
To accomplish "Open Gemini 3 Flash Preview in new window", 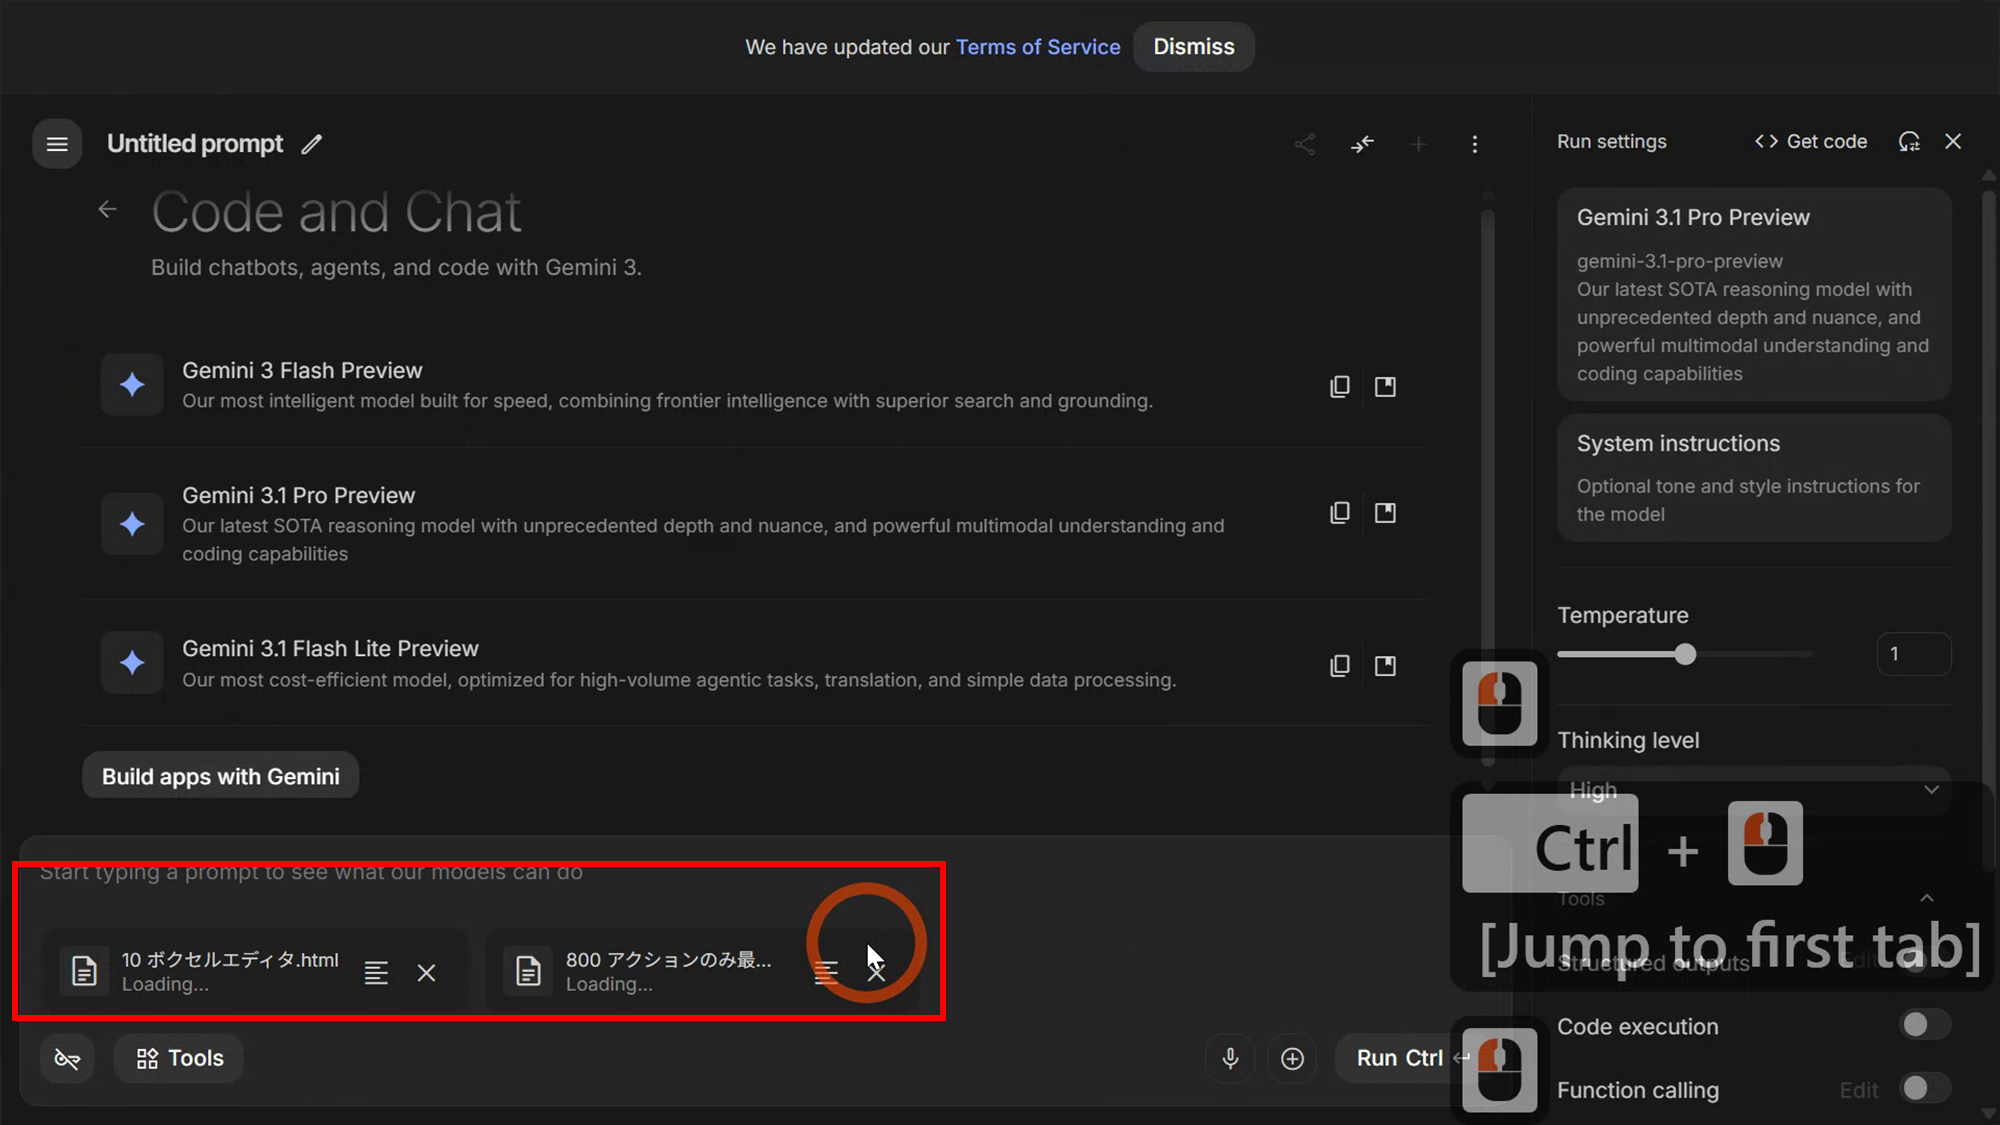I will [x=1385, y=387].
